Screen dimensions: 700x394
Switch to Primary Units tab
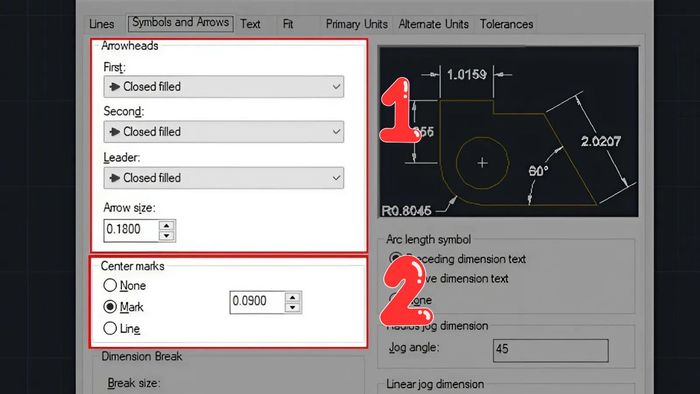(357, 24)
